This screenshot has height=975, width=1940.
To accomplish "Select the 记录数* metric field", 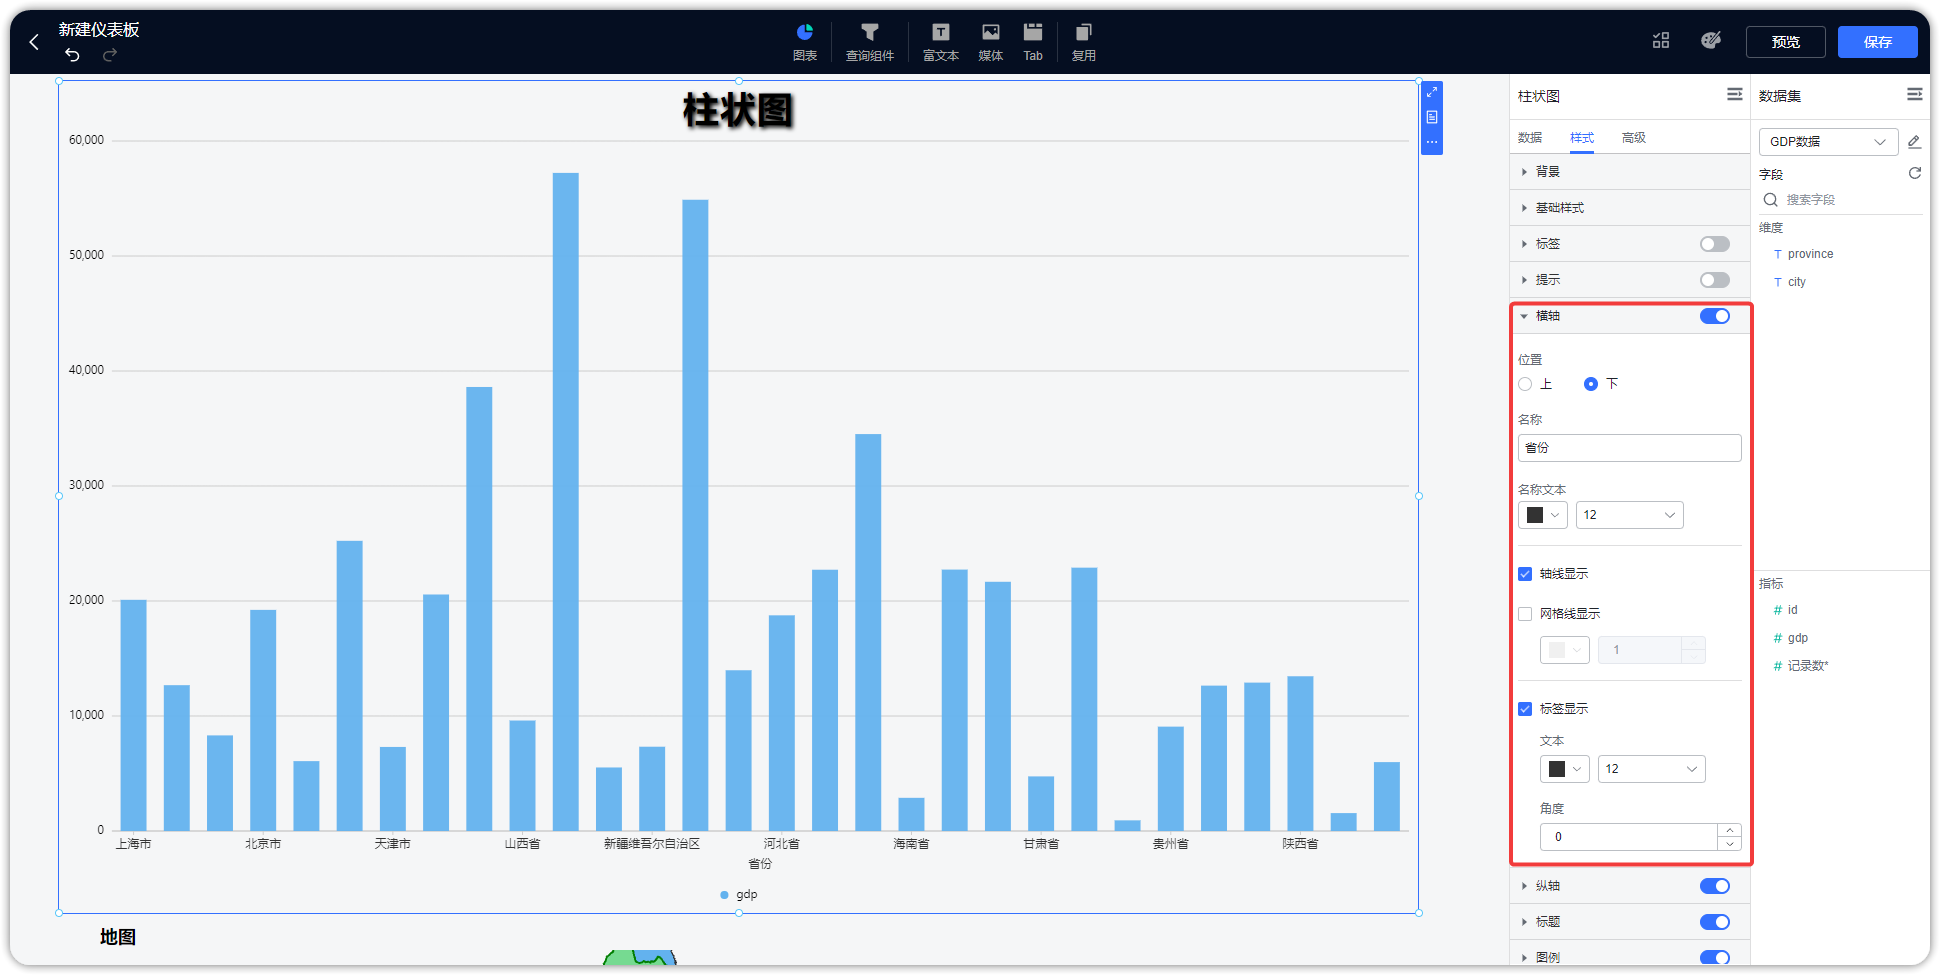I will tap(1806, 666).
